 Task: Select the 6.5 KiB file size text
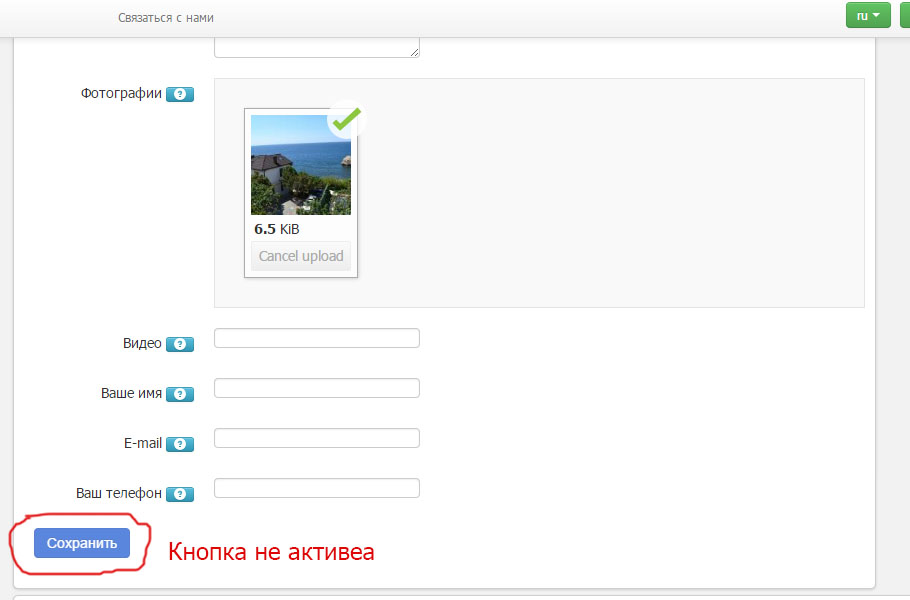pos(277,229)
